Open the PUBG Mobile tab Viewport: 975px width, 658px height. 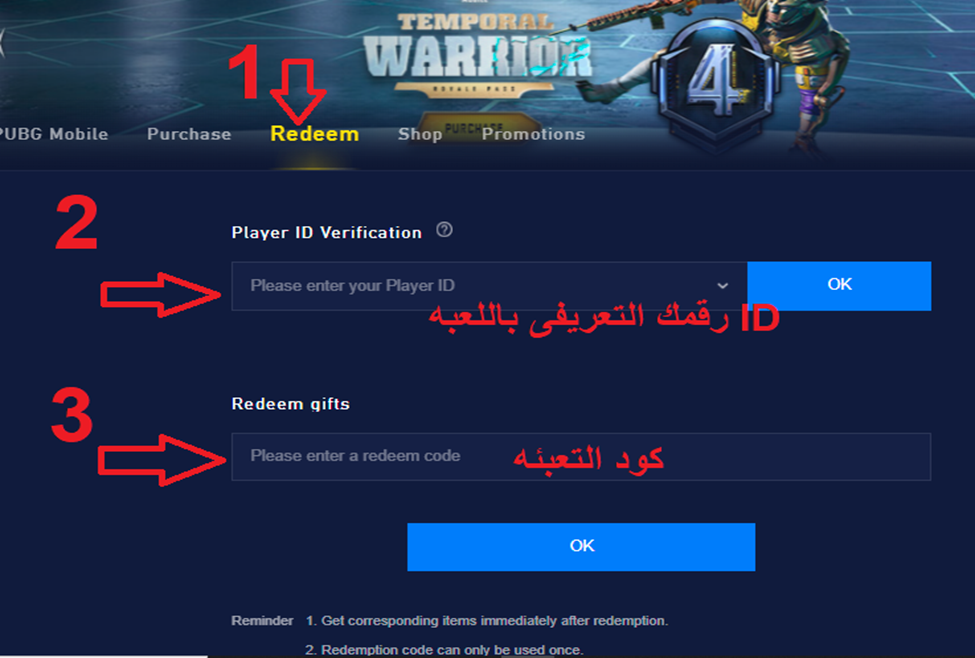coord(53,134)
